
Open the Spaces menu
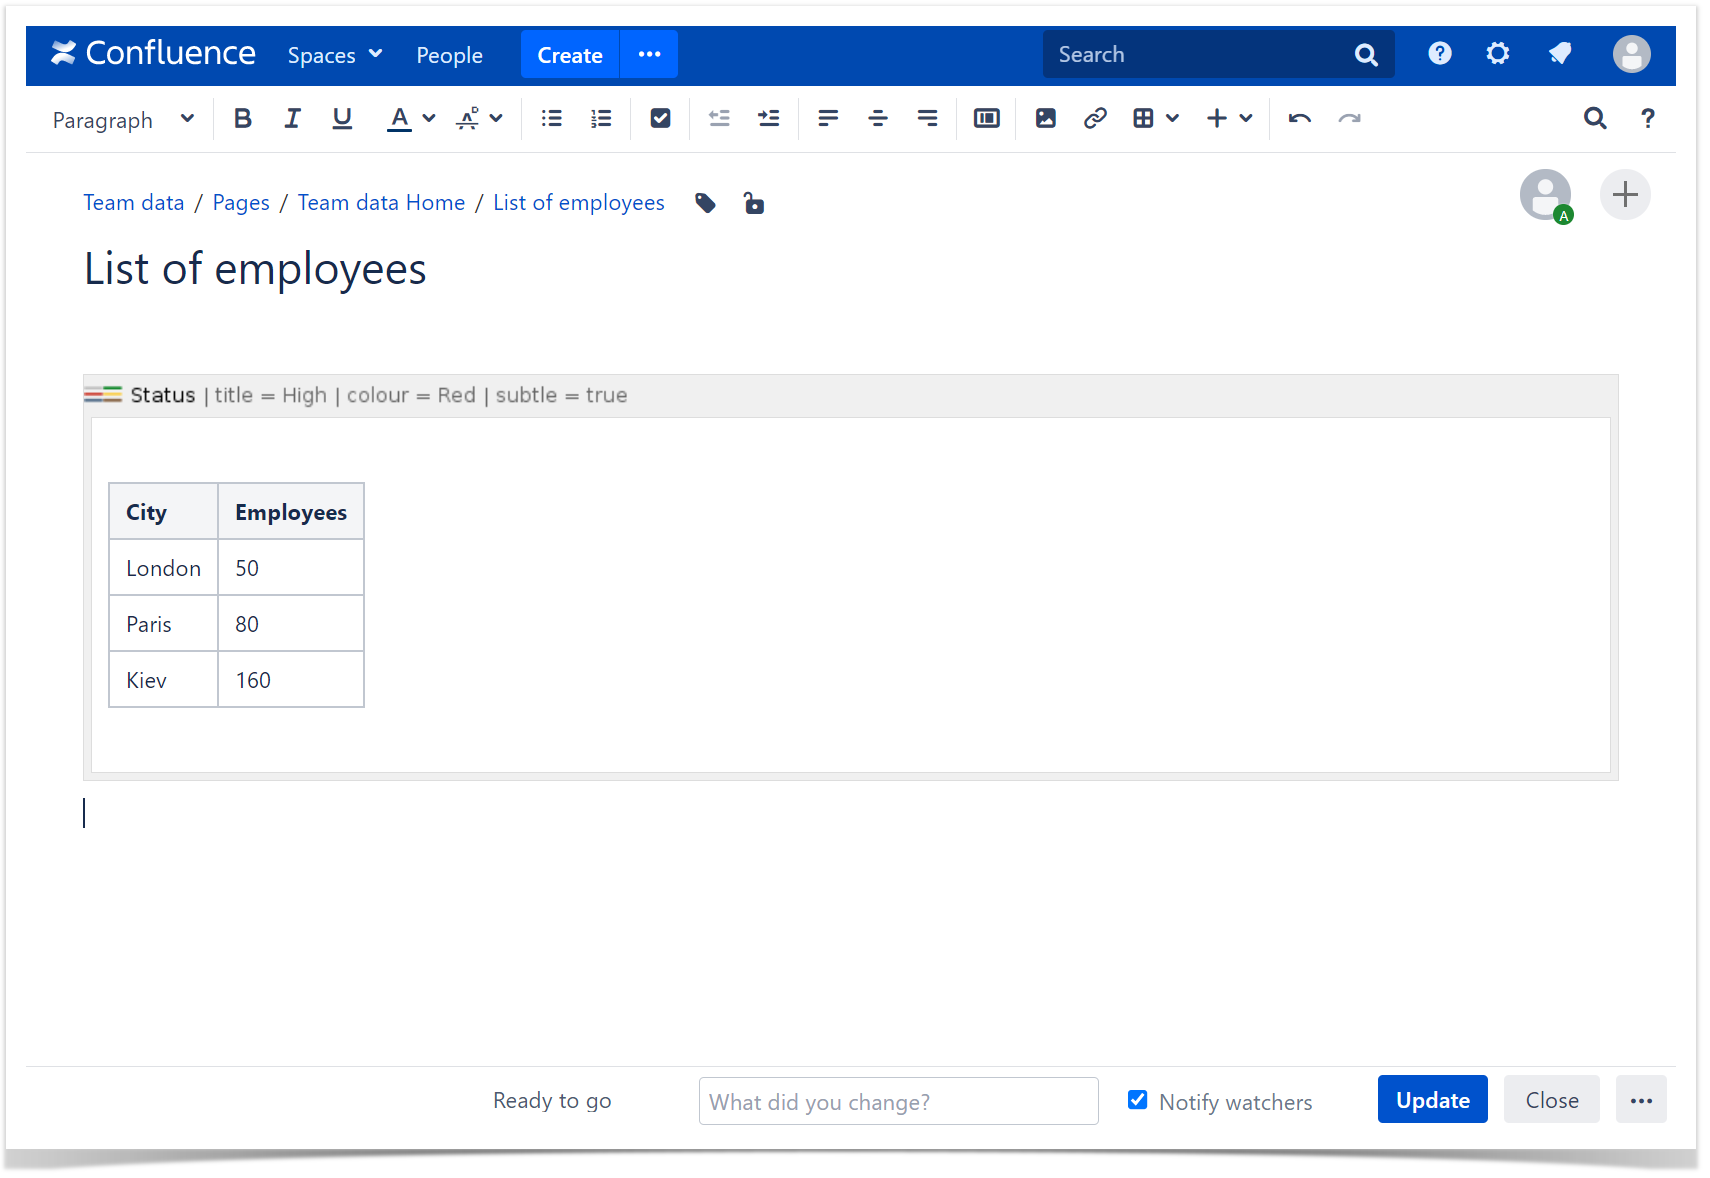334,55
